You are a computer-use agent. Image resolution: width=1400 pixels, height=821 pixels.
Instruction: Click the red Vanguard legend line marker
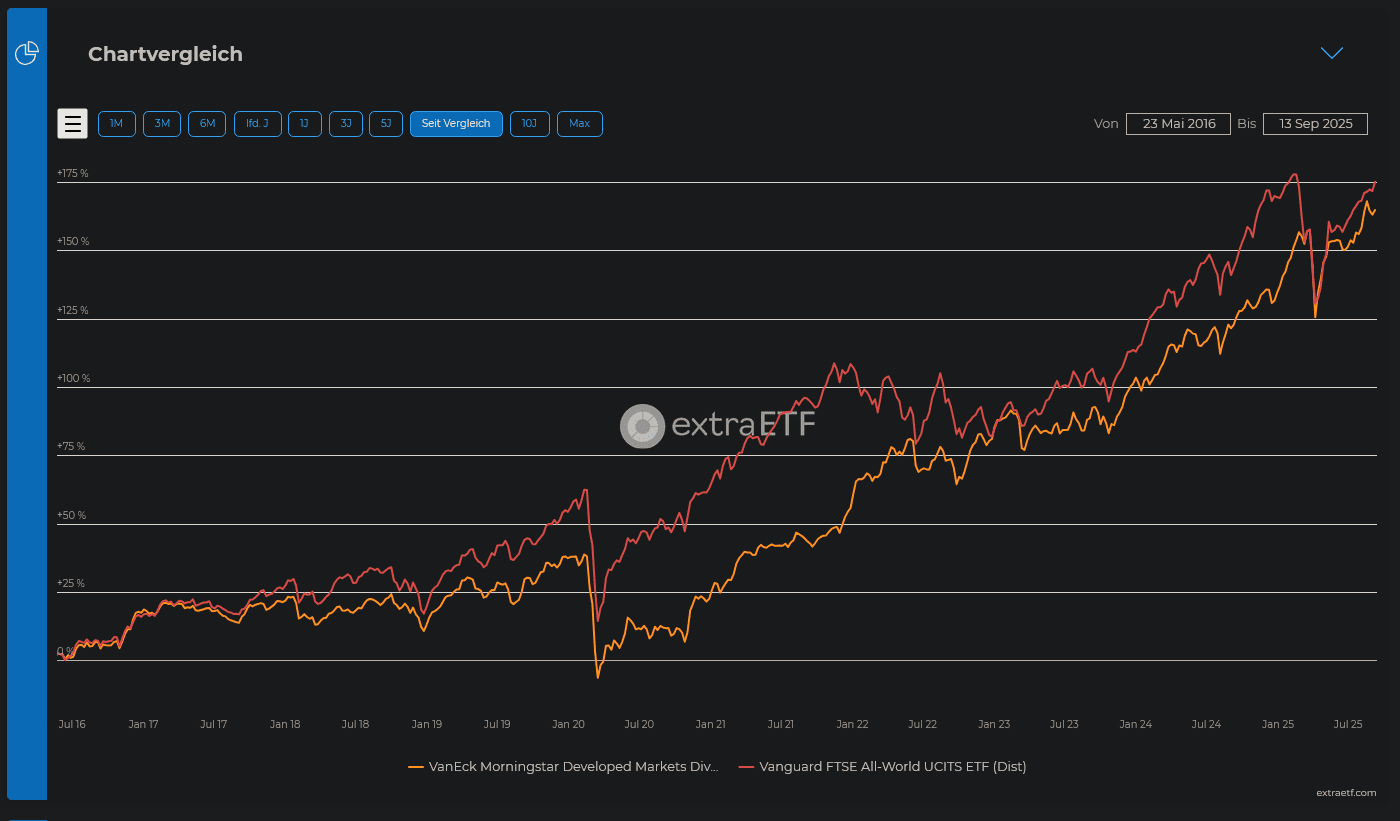[x=746, y=767]
